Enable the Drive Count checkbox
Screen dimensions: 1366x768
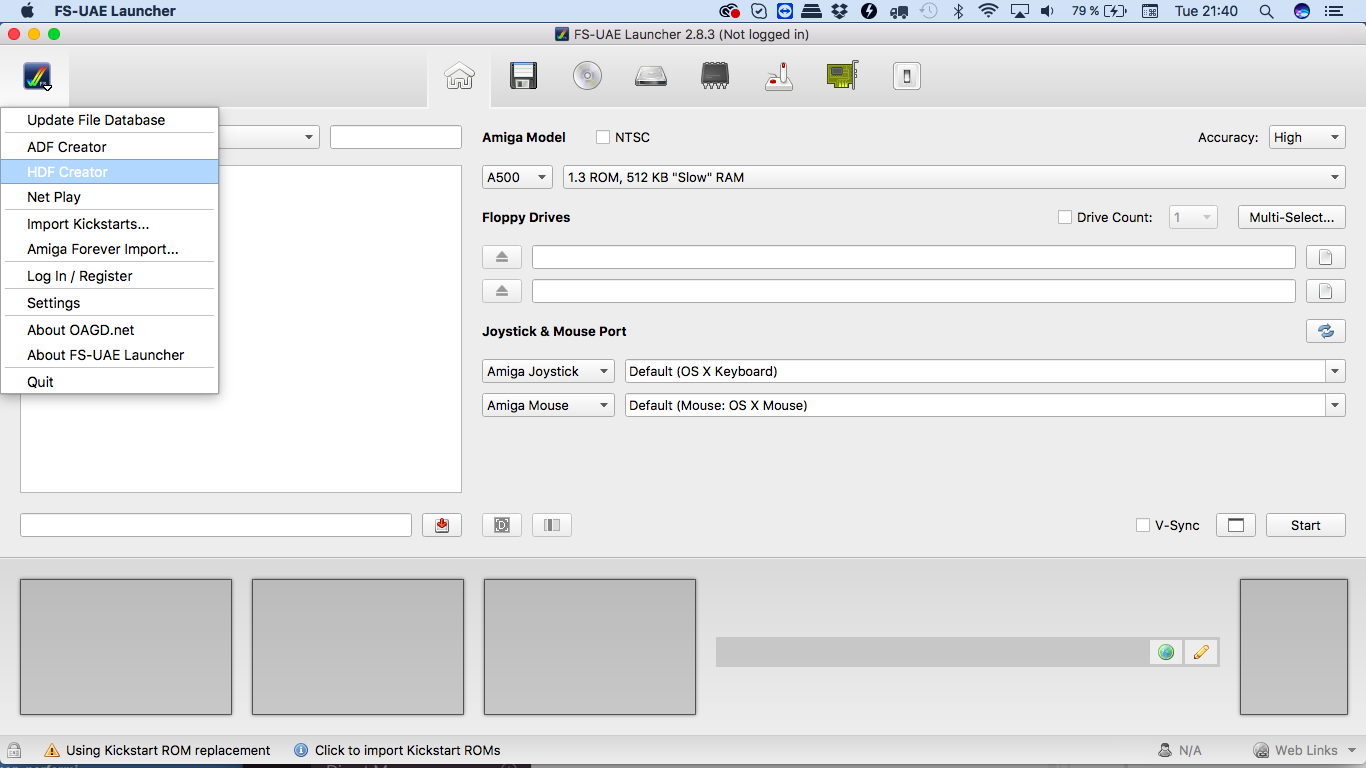1065,217
